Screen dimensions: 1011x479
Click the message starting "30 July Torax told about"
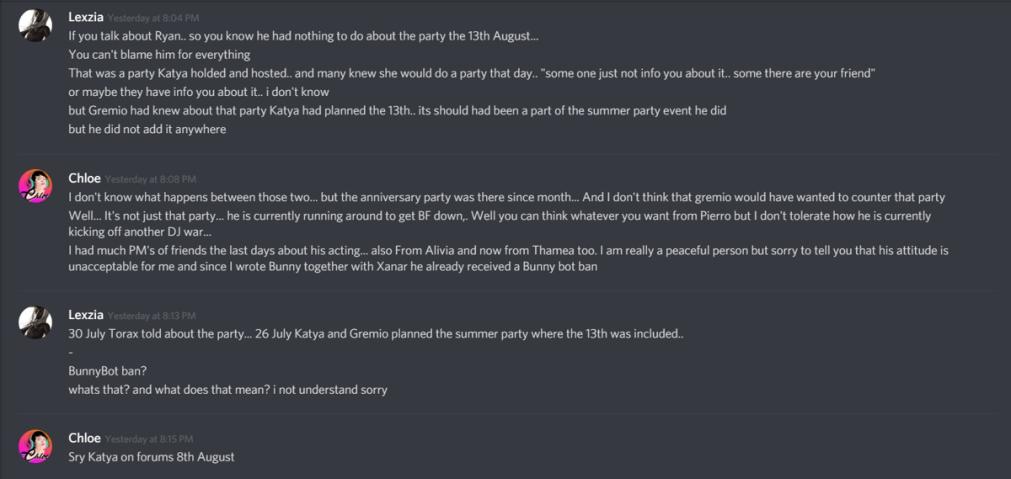[376, 334]
